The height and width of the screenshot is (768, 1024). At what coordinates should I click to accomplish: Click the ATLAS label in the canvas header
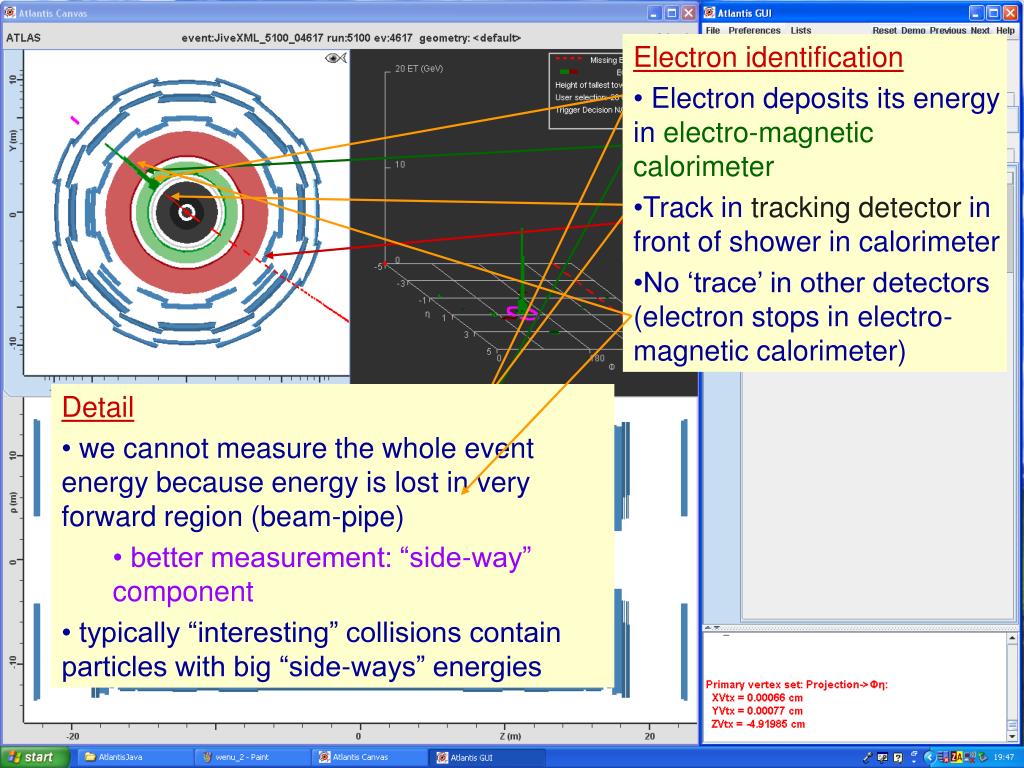[24, 38]
